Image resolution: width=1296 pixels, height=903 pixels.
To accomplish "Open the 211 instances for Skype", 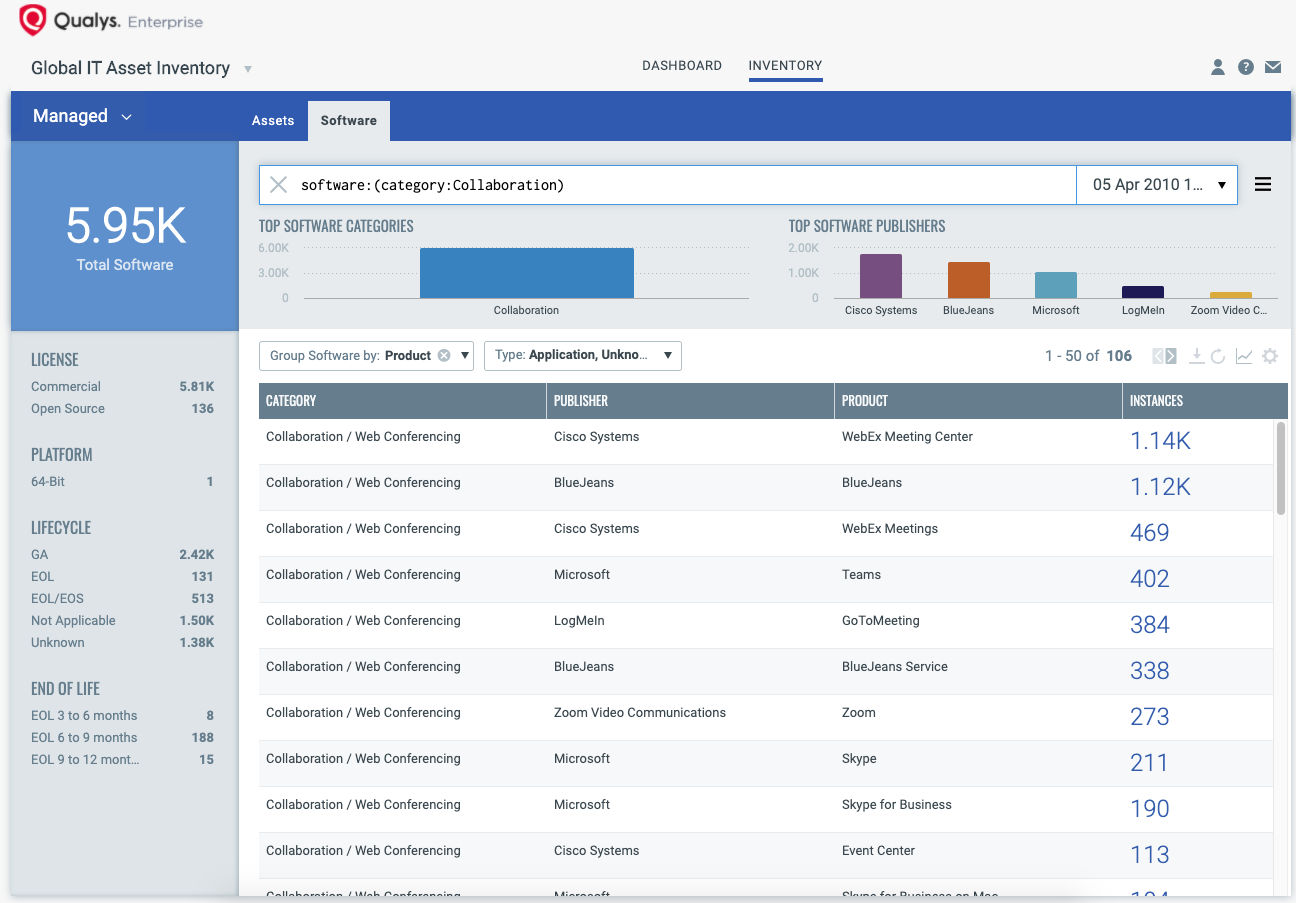I will point(1149,763).
